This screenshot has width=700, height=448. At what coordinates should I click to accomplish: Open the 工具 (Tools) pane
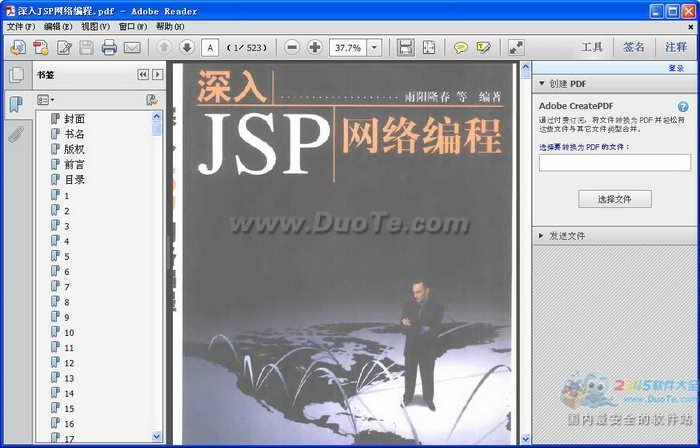(x=592, y=47)
